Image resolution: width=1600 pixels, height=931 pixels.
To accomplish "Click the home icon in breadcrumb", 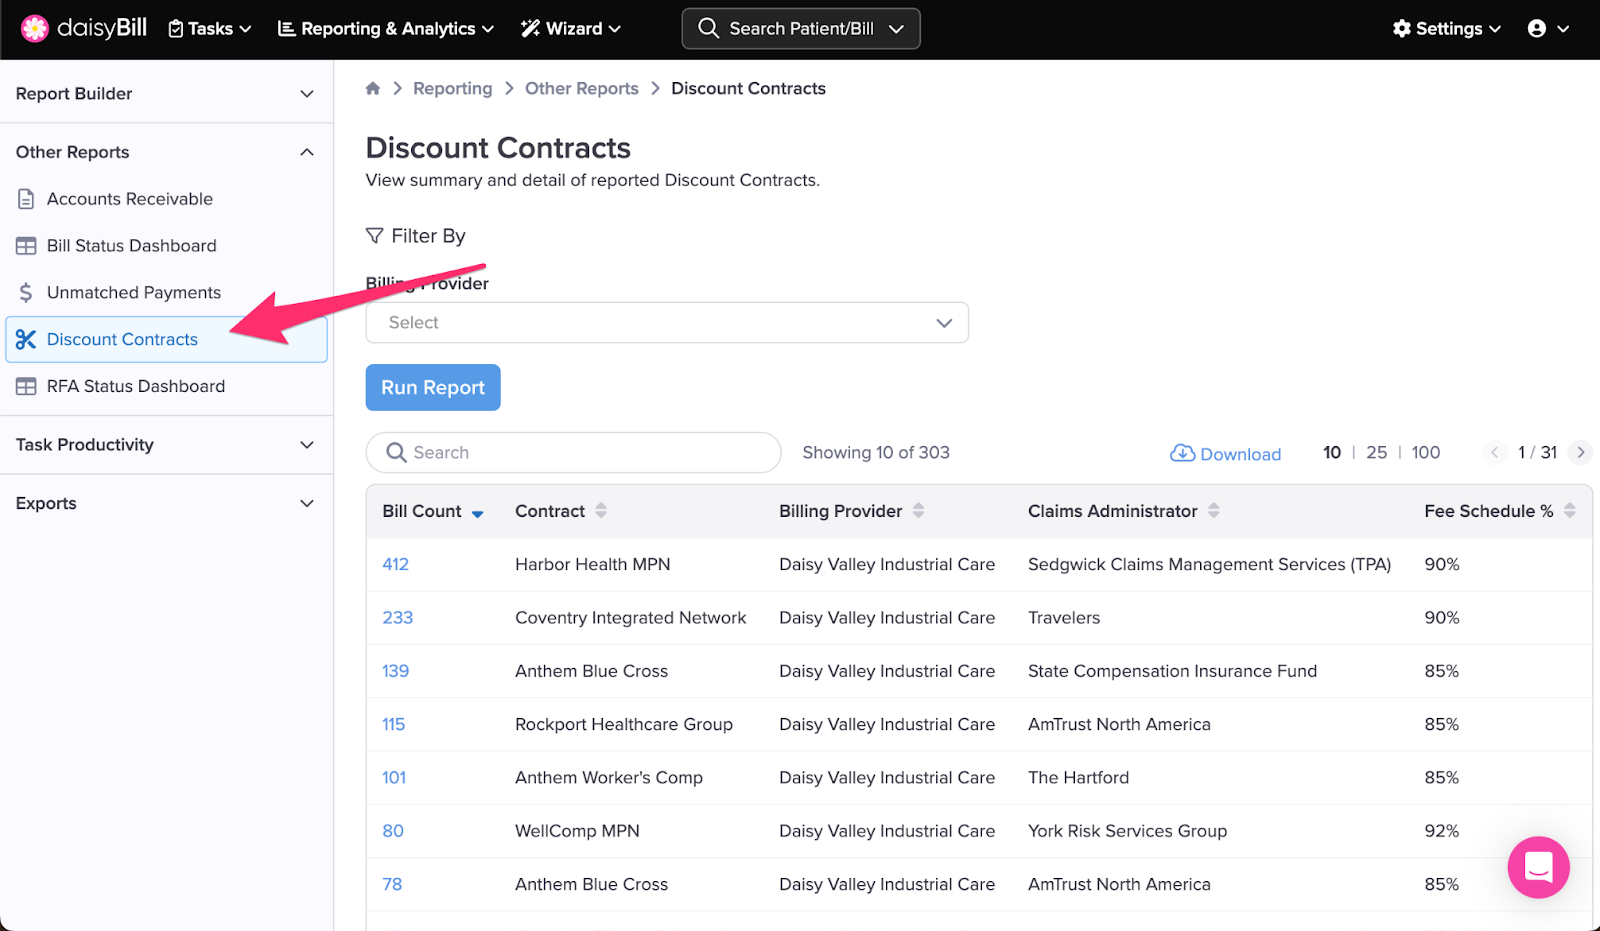I will pyautogui.click(x=373, y=89).
